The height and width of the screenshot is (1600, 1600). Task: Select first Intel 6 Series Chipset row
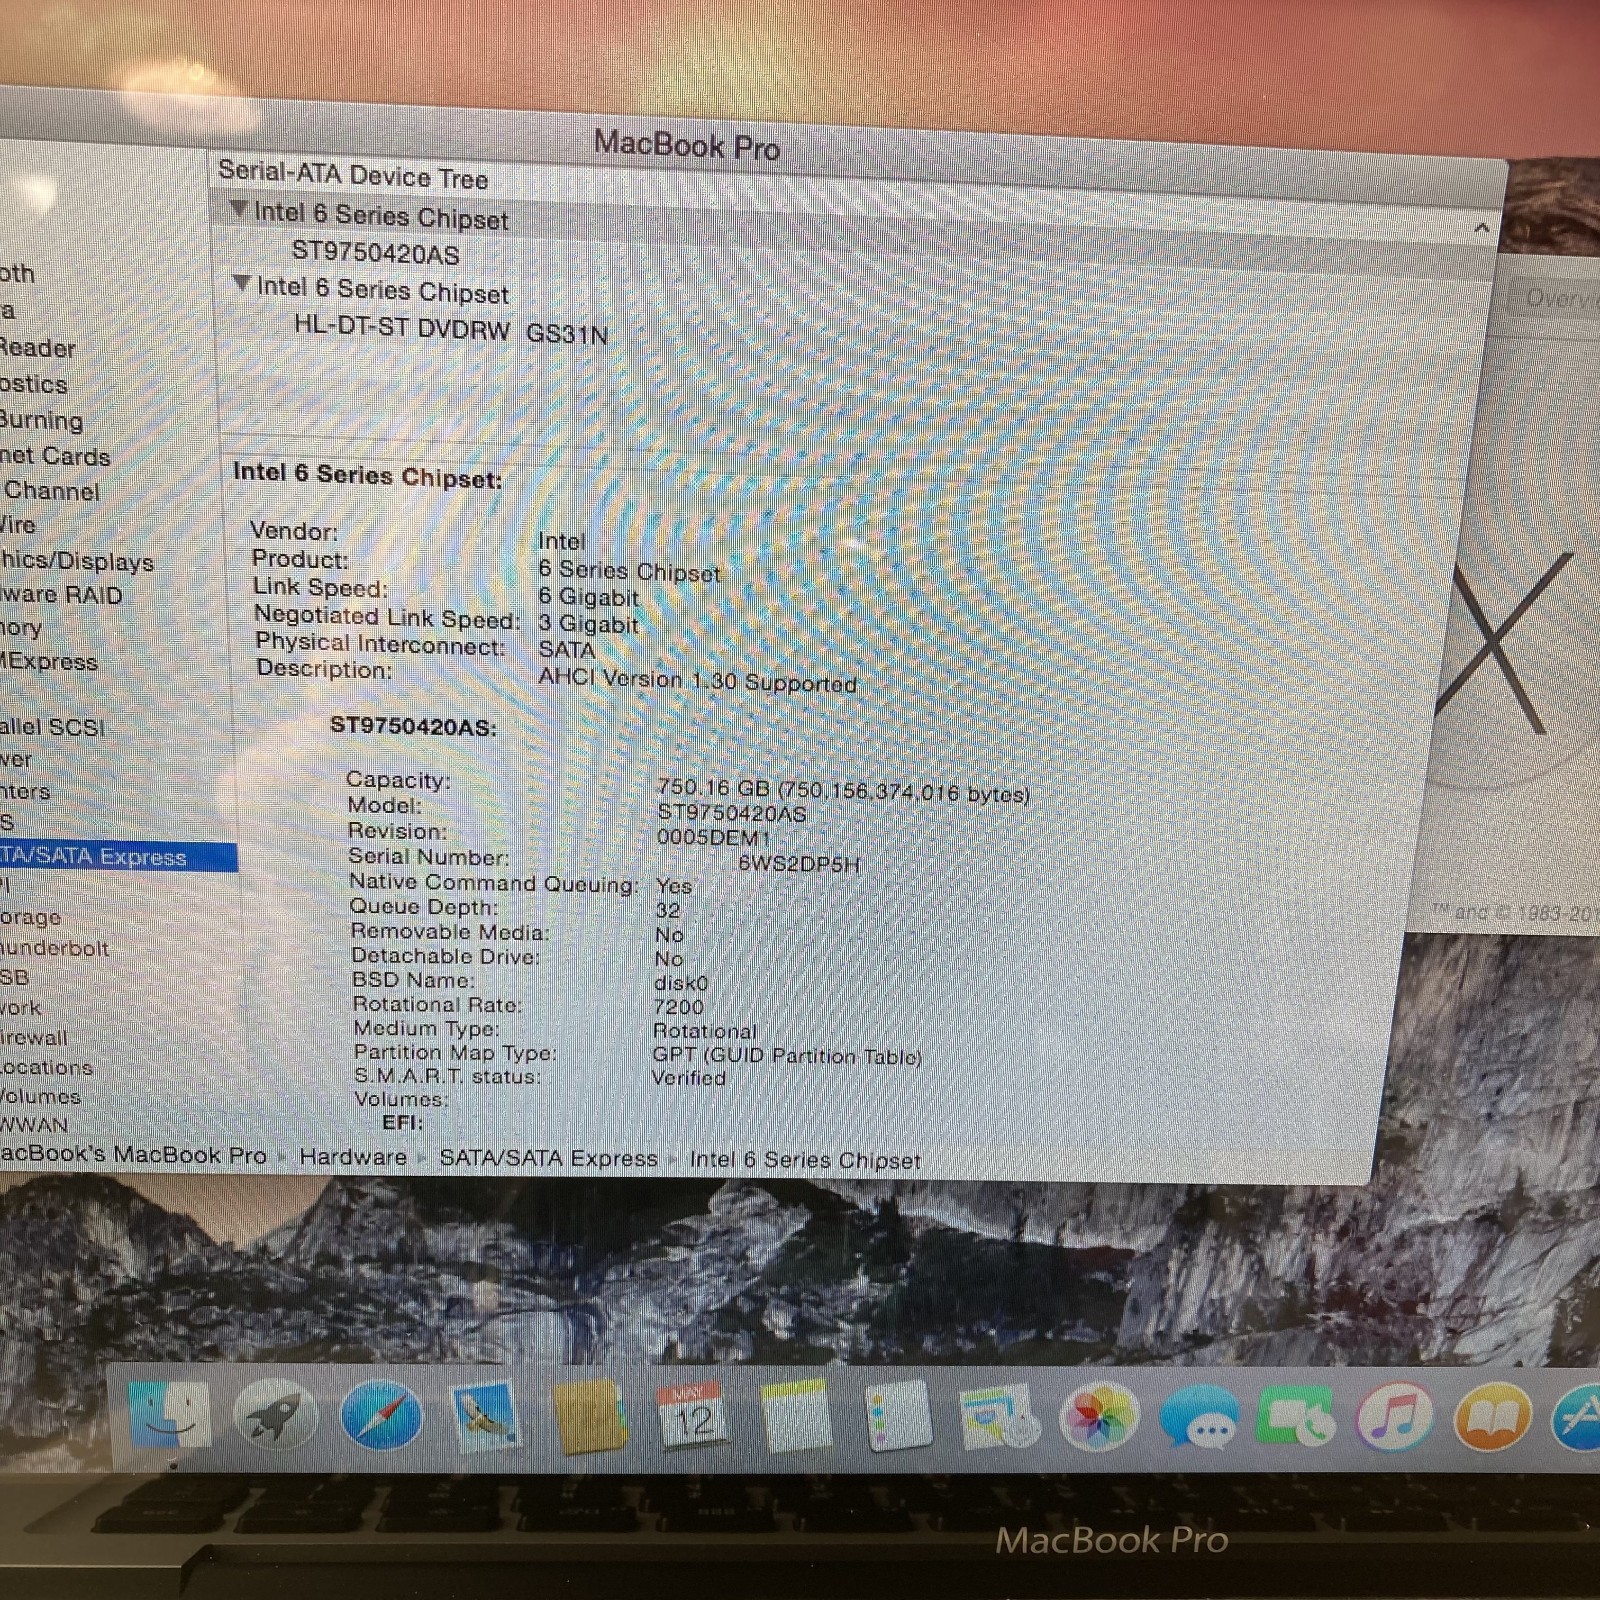click(381, 215)
